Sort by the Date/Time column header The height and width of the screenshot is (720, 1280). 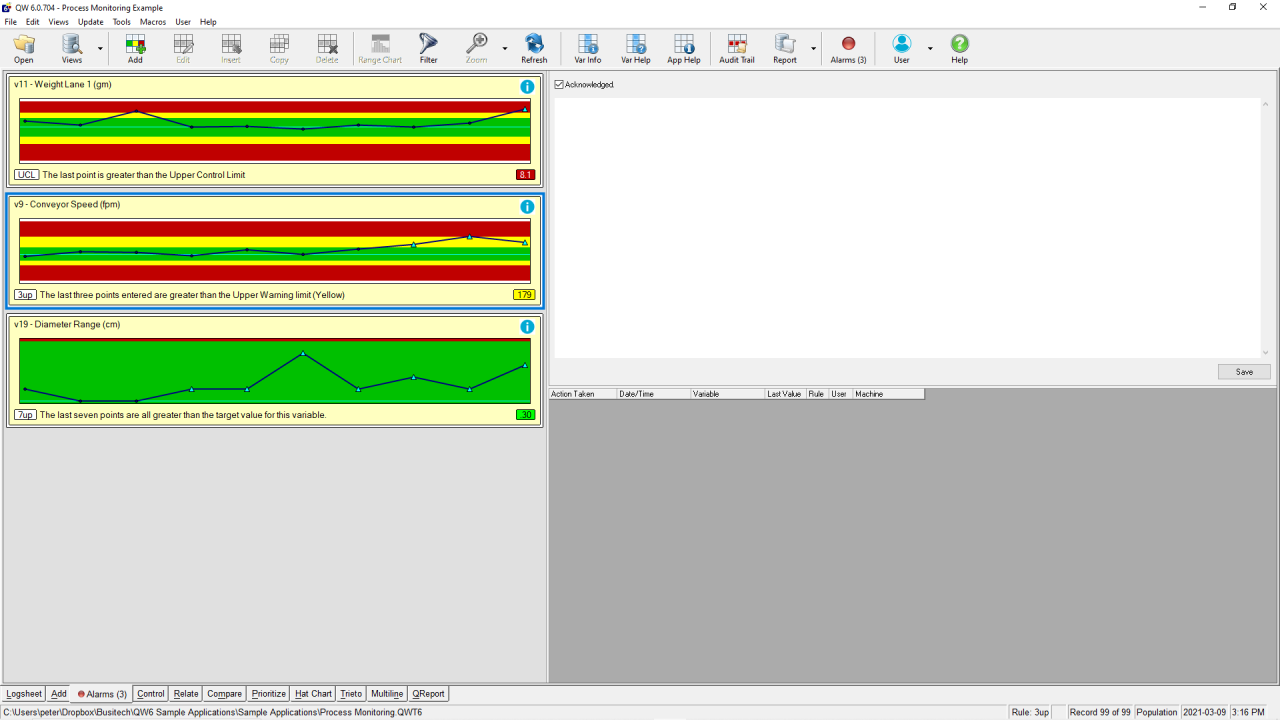click(654, 394)
